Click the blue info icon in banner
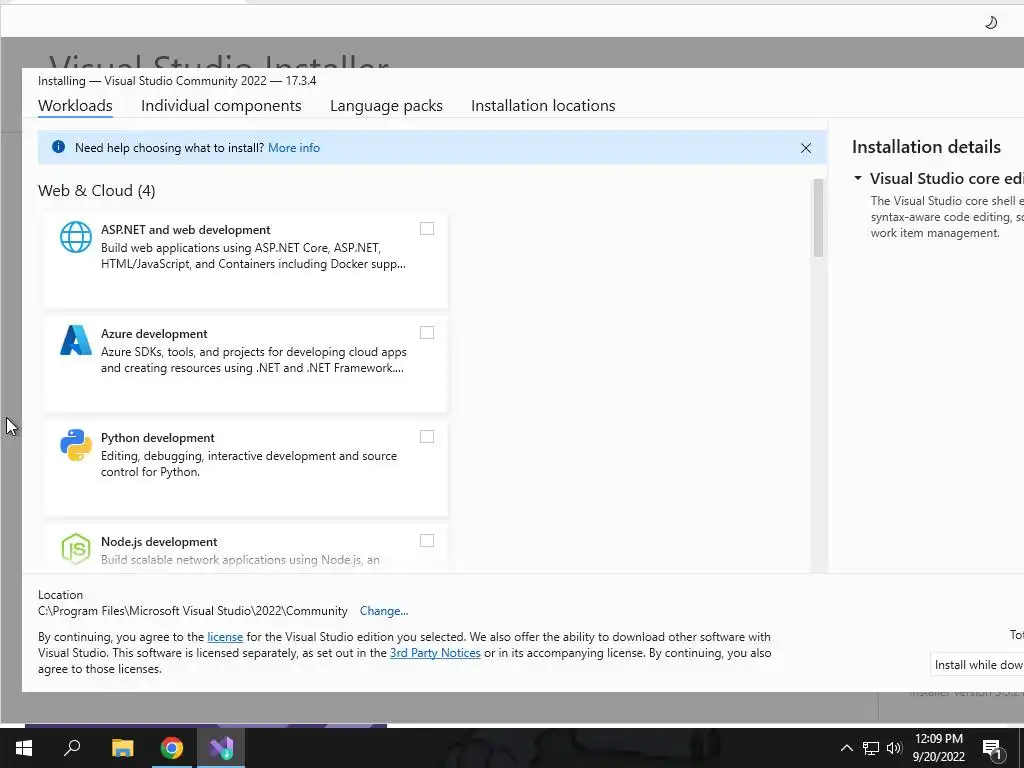This screenshot has height=768, width=1024. pos(58,147)
